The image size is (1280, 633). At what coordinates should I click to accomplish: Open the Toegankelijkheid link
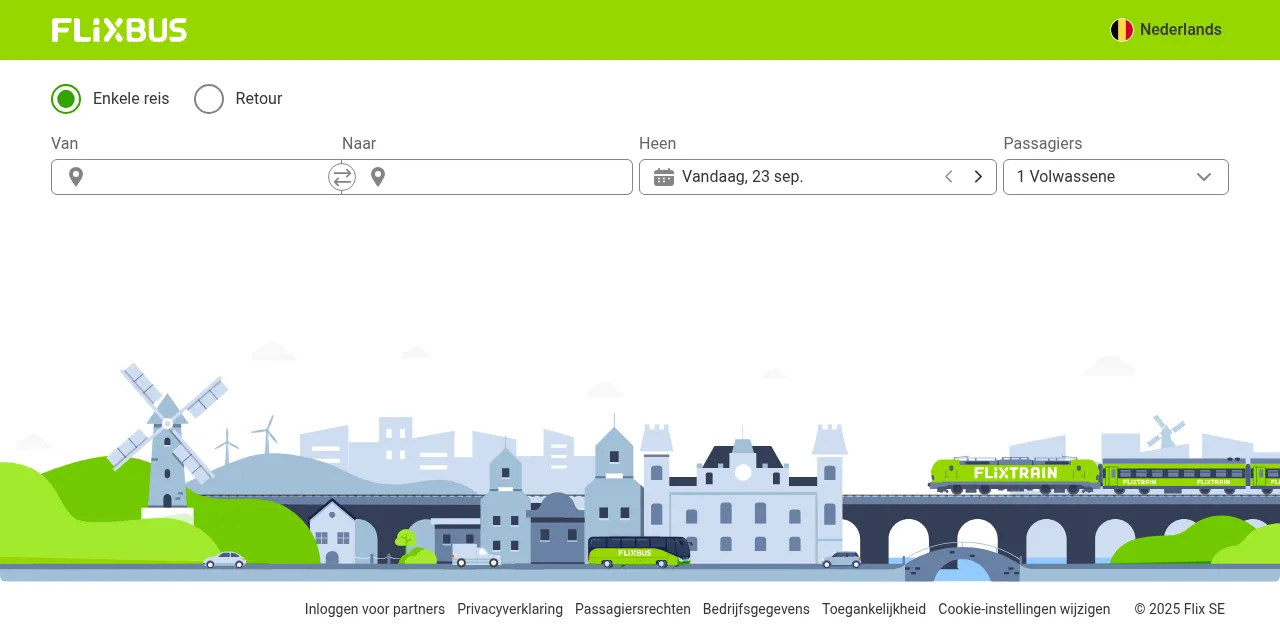874,609
